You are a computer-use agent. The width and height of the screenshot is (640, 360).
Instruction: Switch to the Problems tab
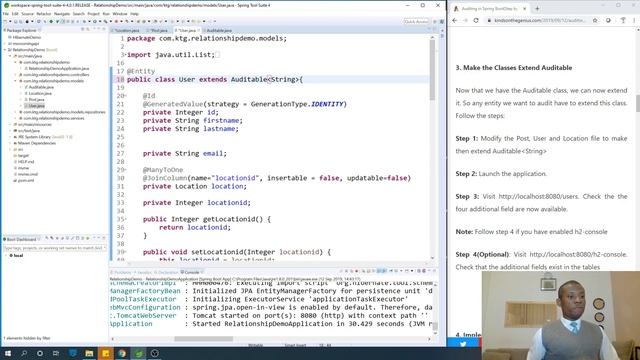pyautogui.click(x=122, y=272)
